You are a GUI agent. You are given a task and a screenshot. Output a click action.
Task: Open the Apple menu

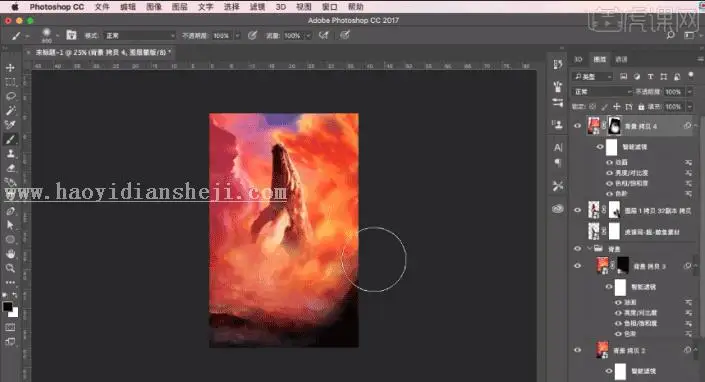(x=15, y=7)
